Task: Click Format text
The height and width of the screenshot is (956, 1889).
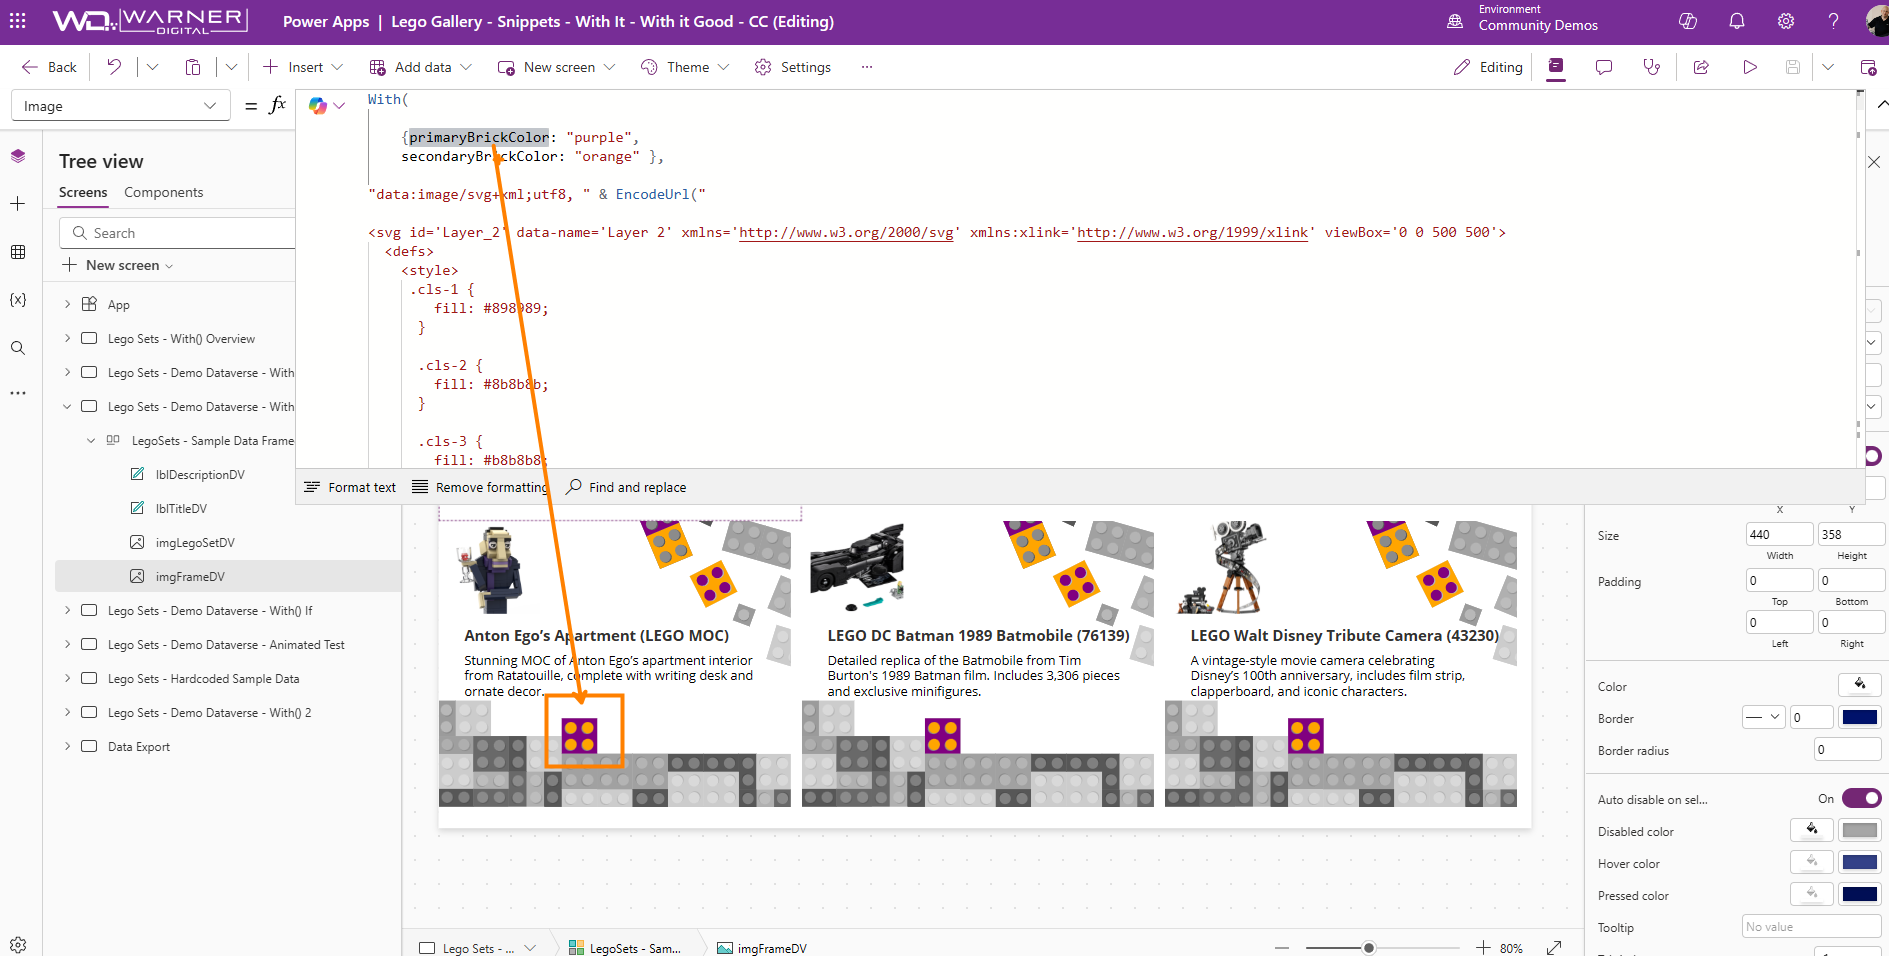Action: click(350, 487)
